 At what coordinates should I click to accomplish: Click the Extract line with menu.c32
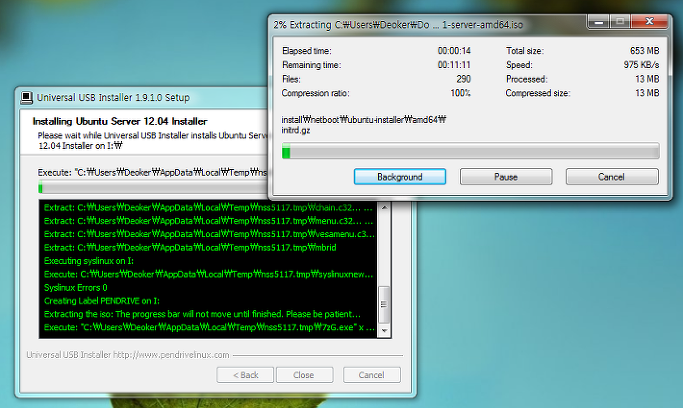pyautogui.click(x=208, y=221)
